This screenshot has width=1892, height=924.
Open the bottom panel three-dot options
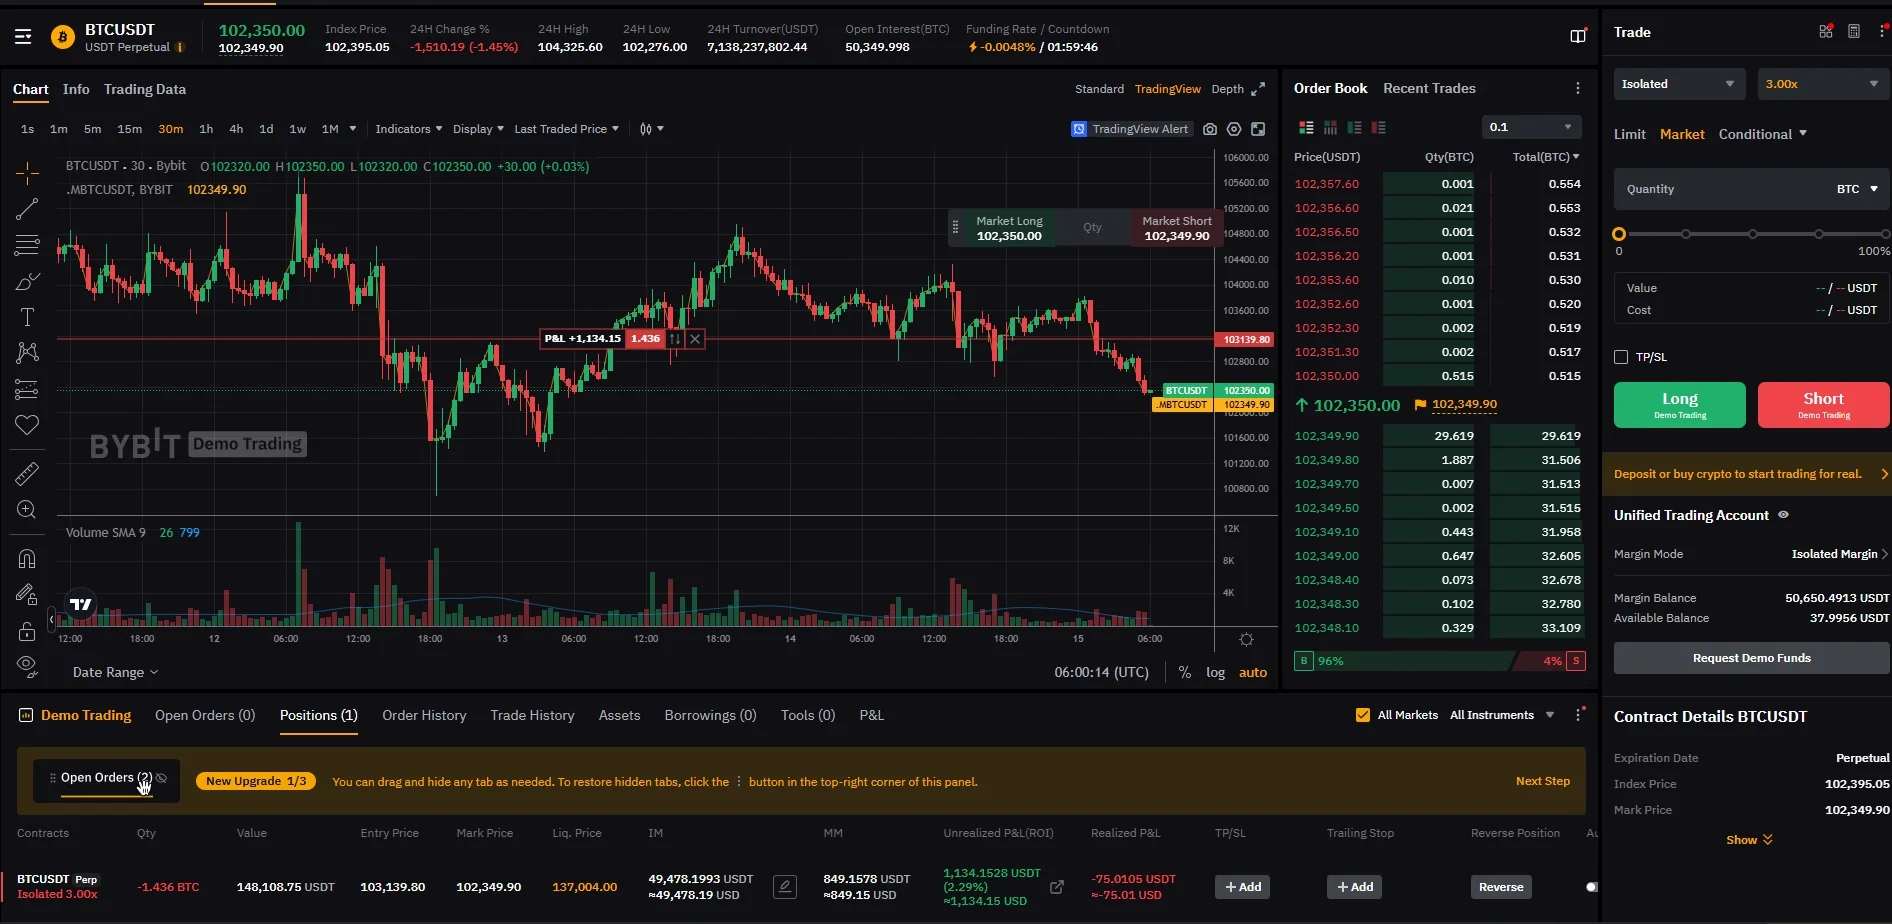pos(1579,715)
